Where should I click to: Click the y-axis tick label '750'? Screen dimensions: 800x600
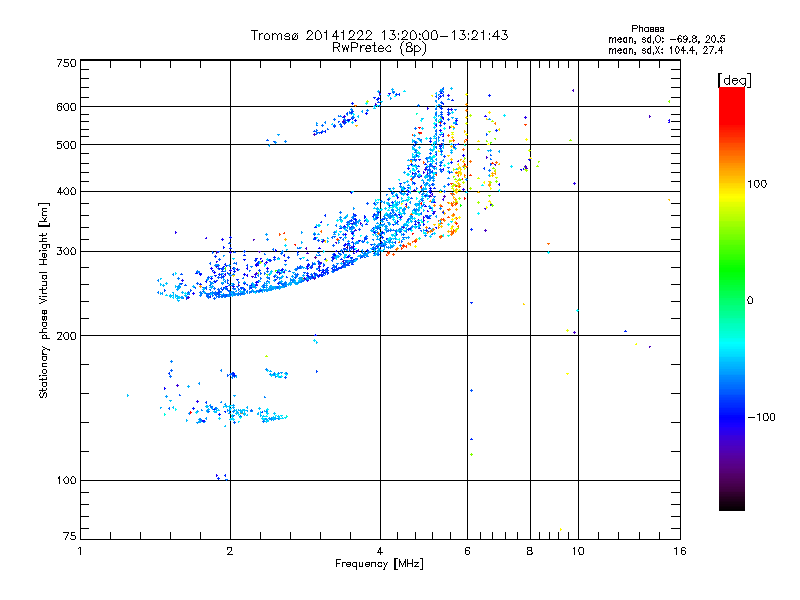point(67,63)
